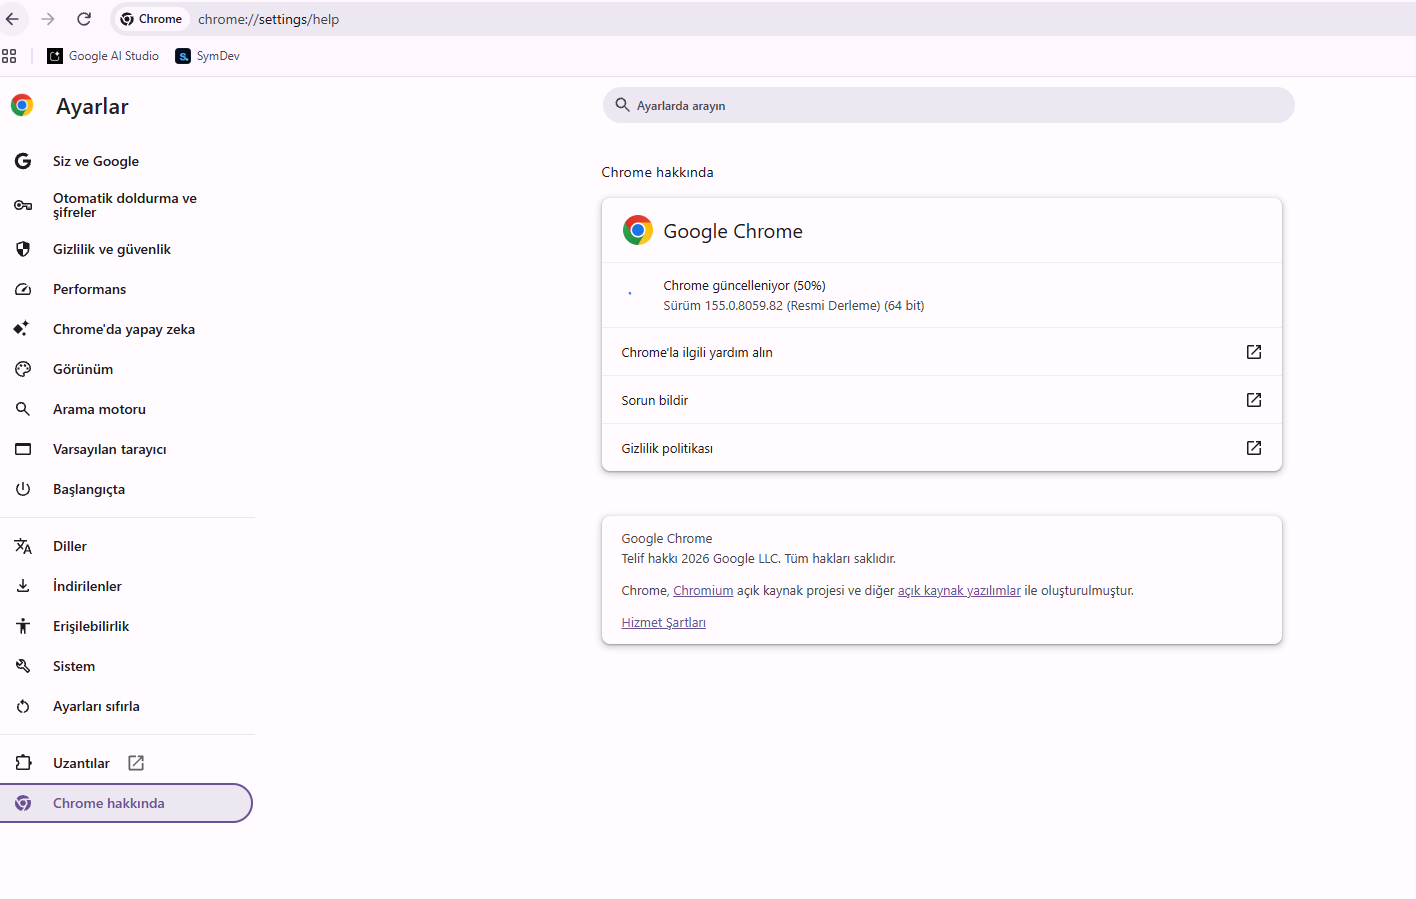
Task: Click the 'Ayarlar' page title
Action: [92, 107]
